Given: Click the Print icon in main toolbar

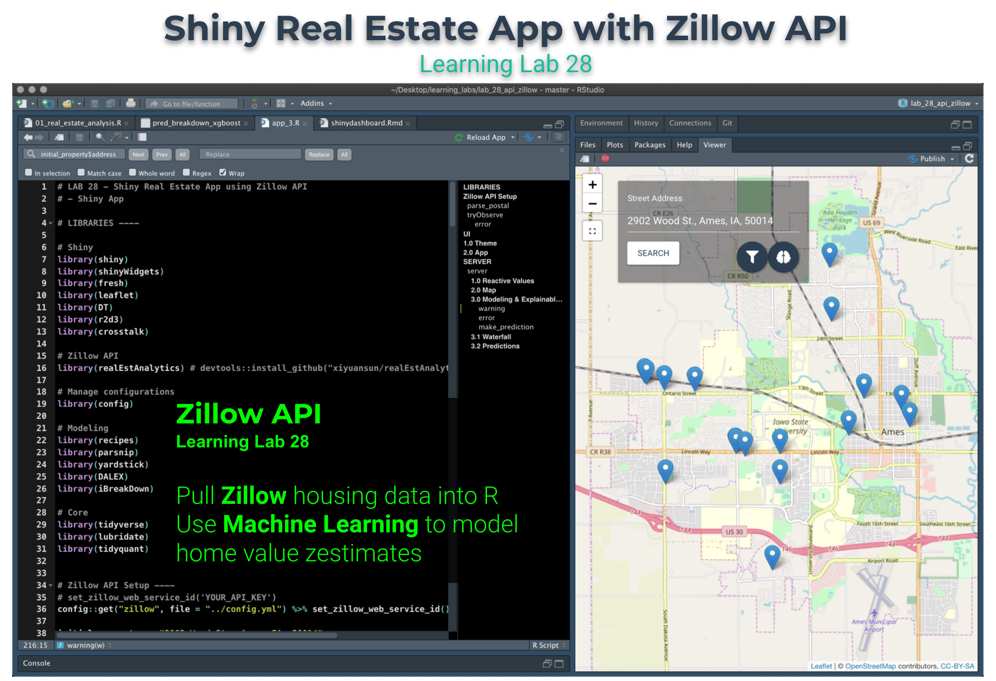Looking at the screenshot, I should pyautogui.click(x=130, y=104).
